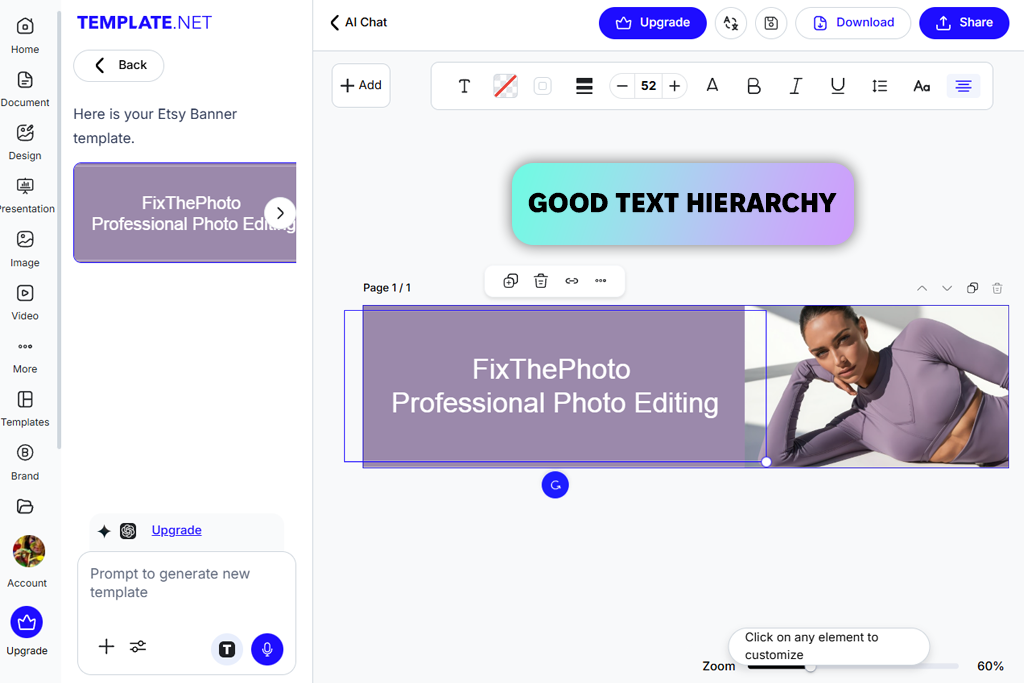
Task: Adjust the Zoom slider handle
Action: click(810, 667)
